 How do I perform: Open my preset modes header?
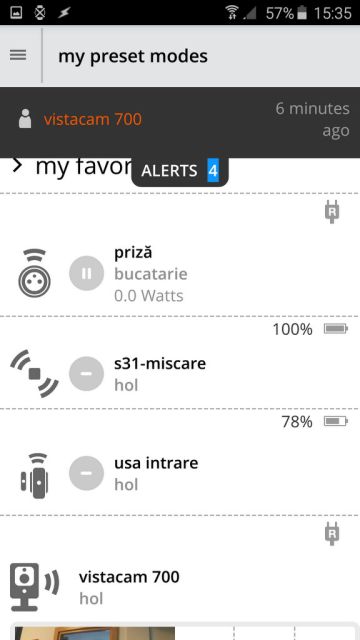coord(133,56)
